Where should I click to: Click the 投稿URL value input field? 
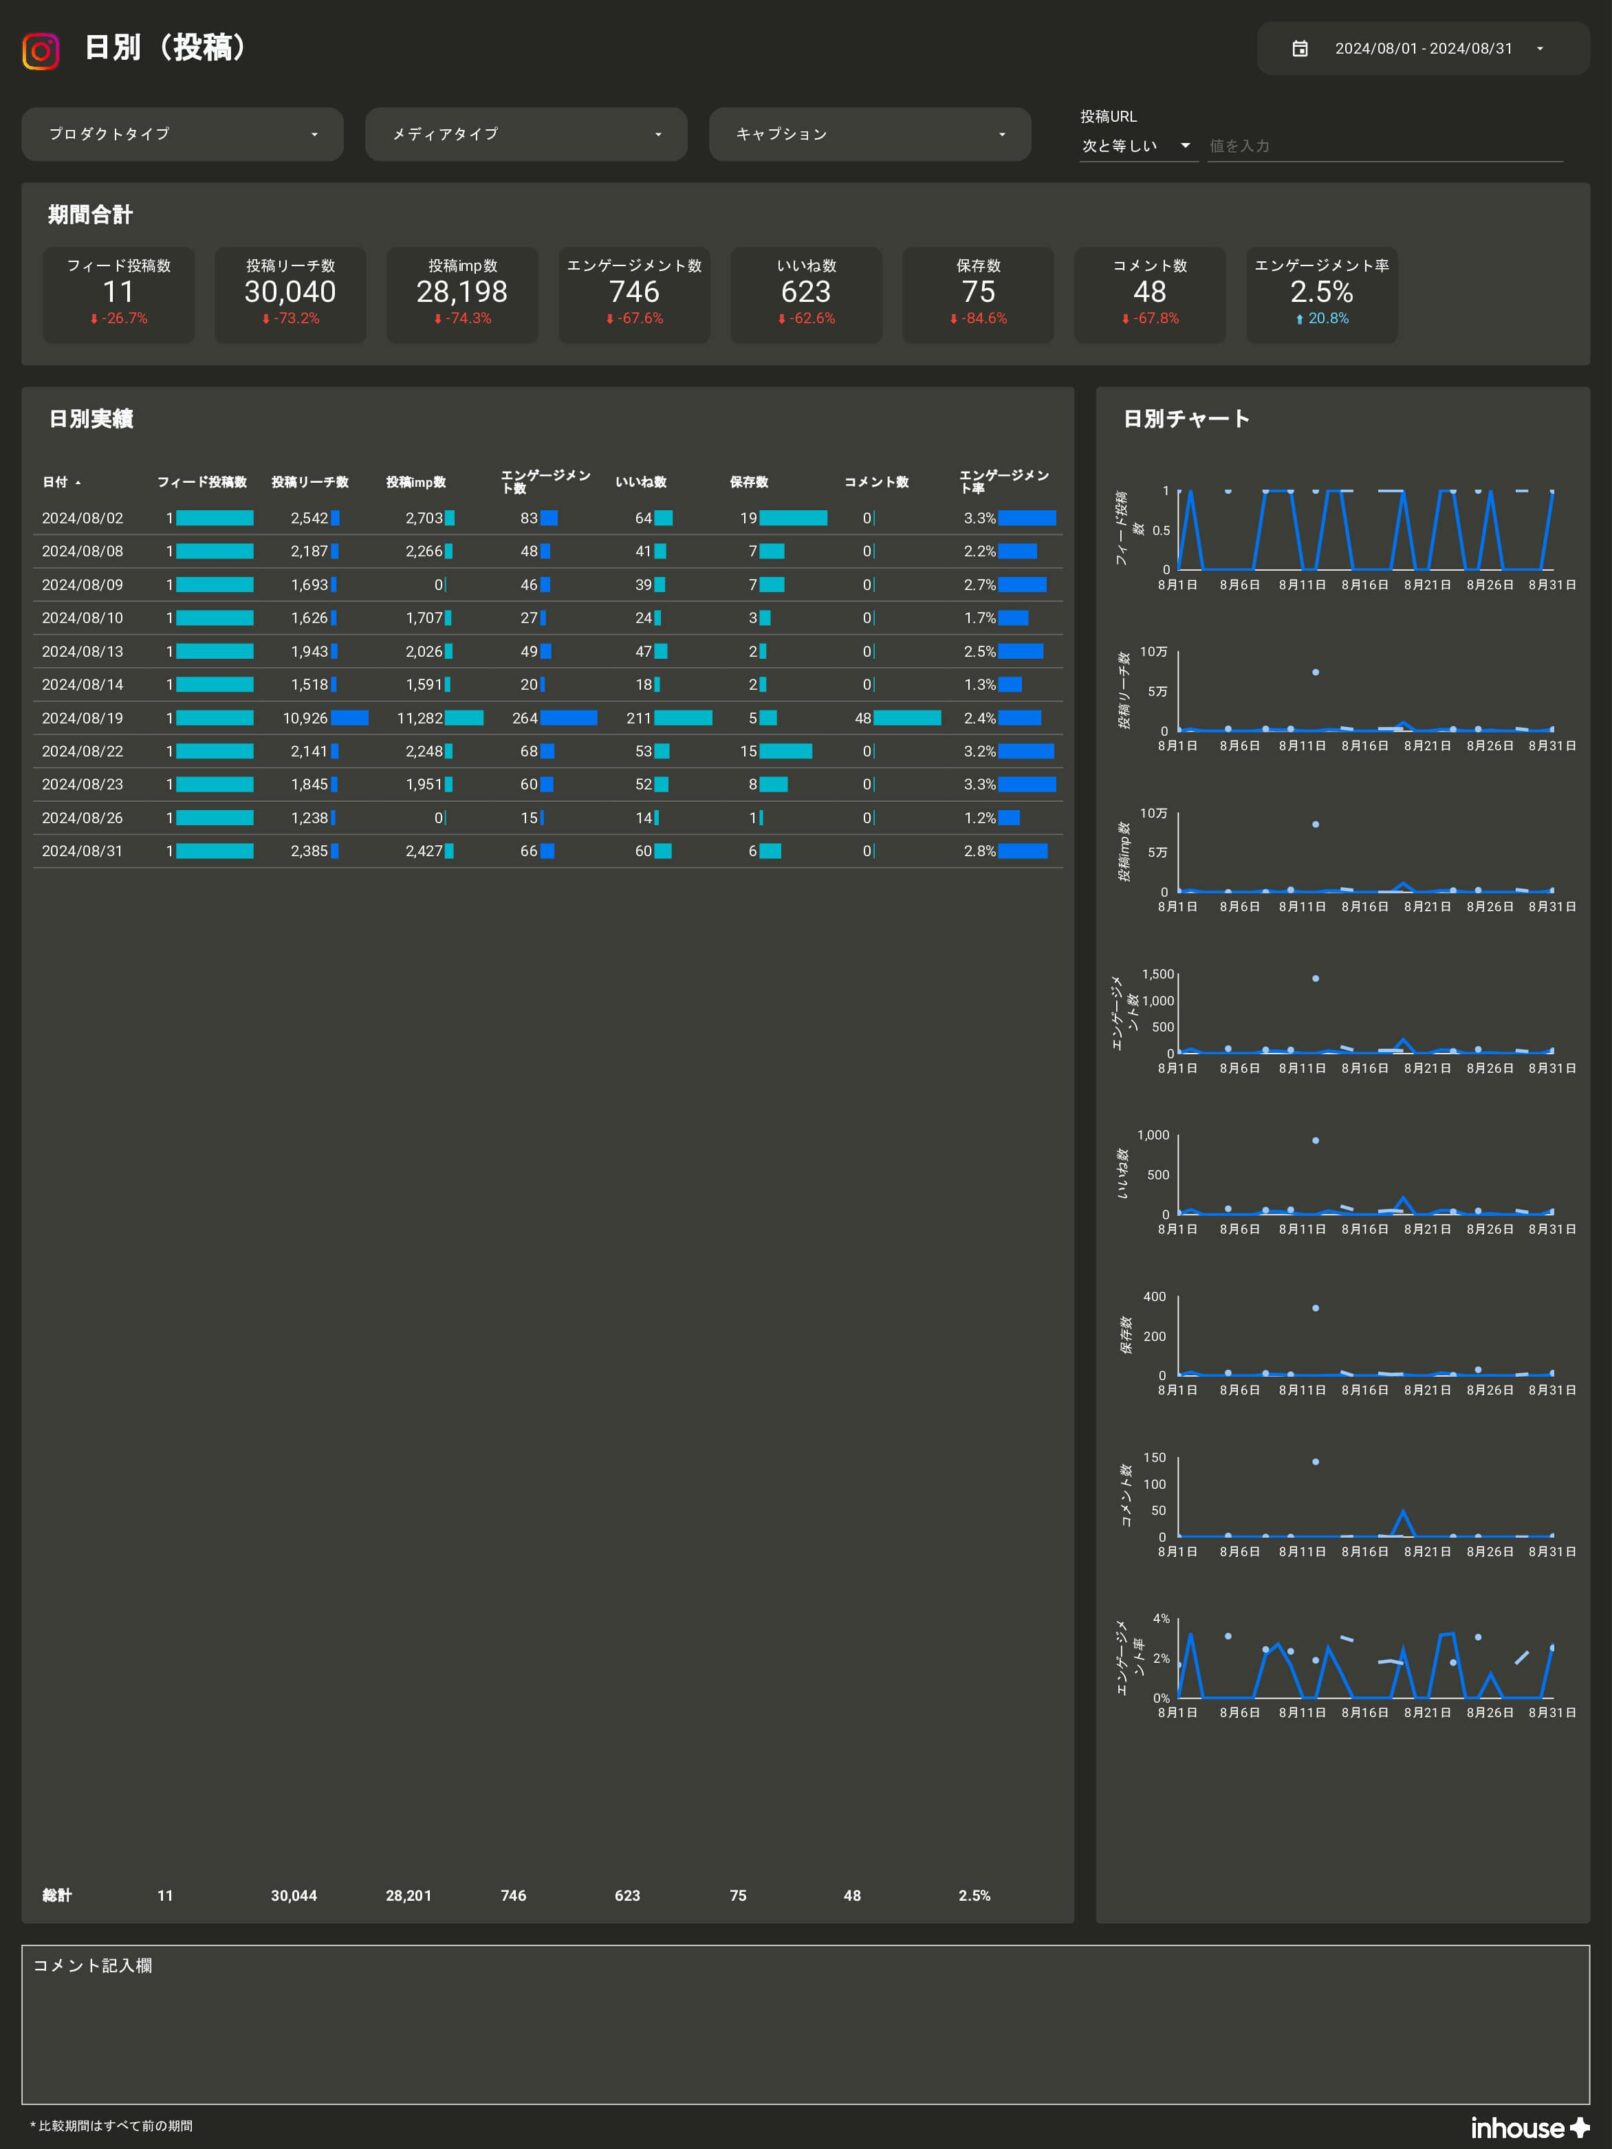click(1384, 146)
